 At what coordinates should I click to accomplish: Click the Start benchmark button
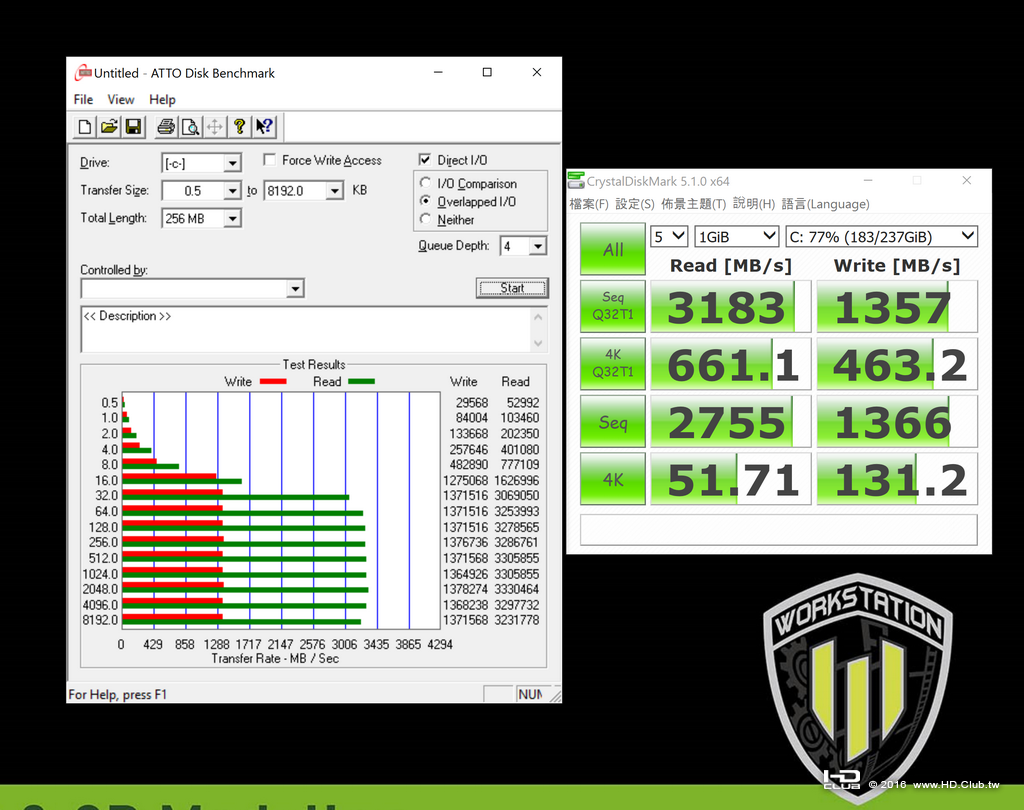tap(512, 288)
